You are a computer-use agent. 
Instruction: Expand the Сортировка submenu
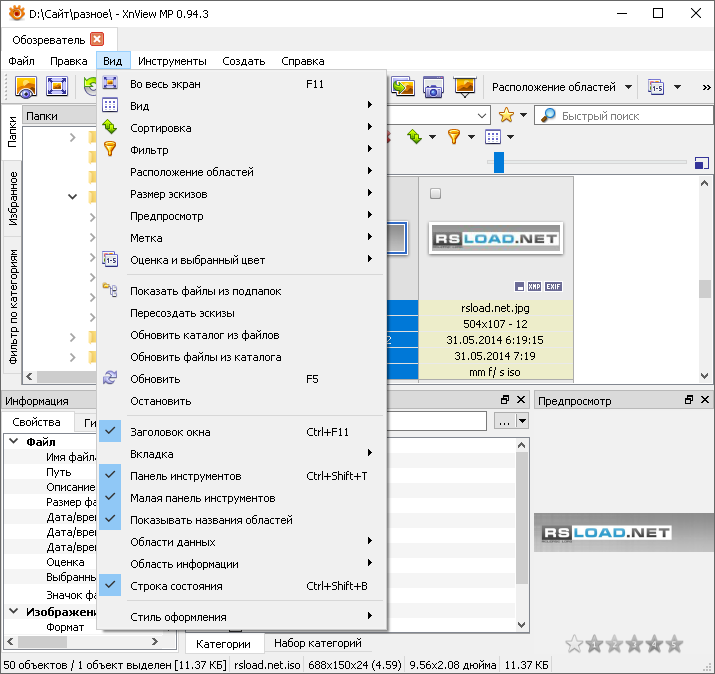point(160,128)
